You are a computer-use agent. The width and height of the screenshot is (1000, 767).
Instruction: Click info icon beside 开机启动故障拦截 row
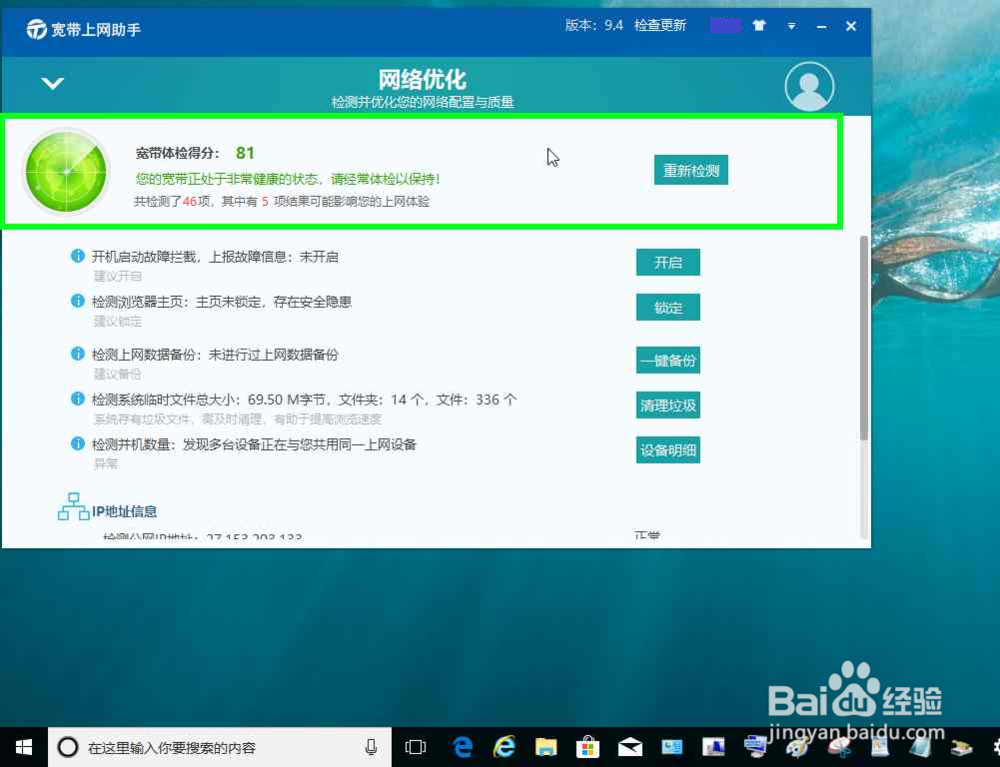[78, 255]
